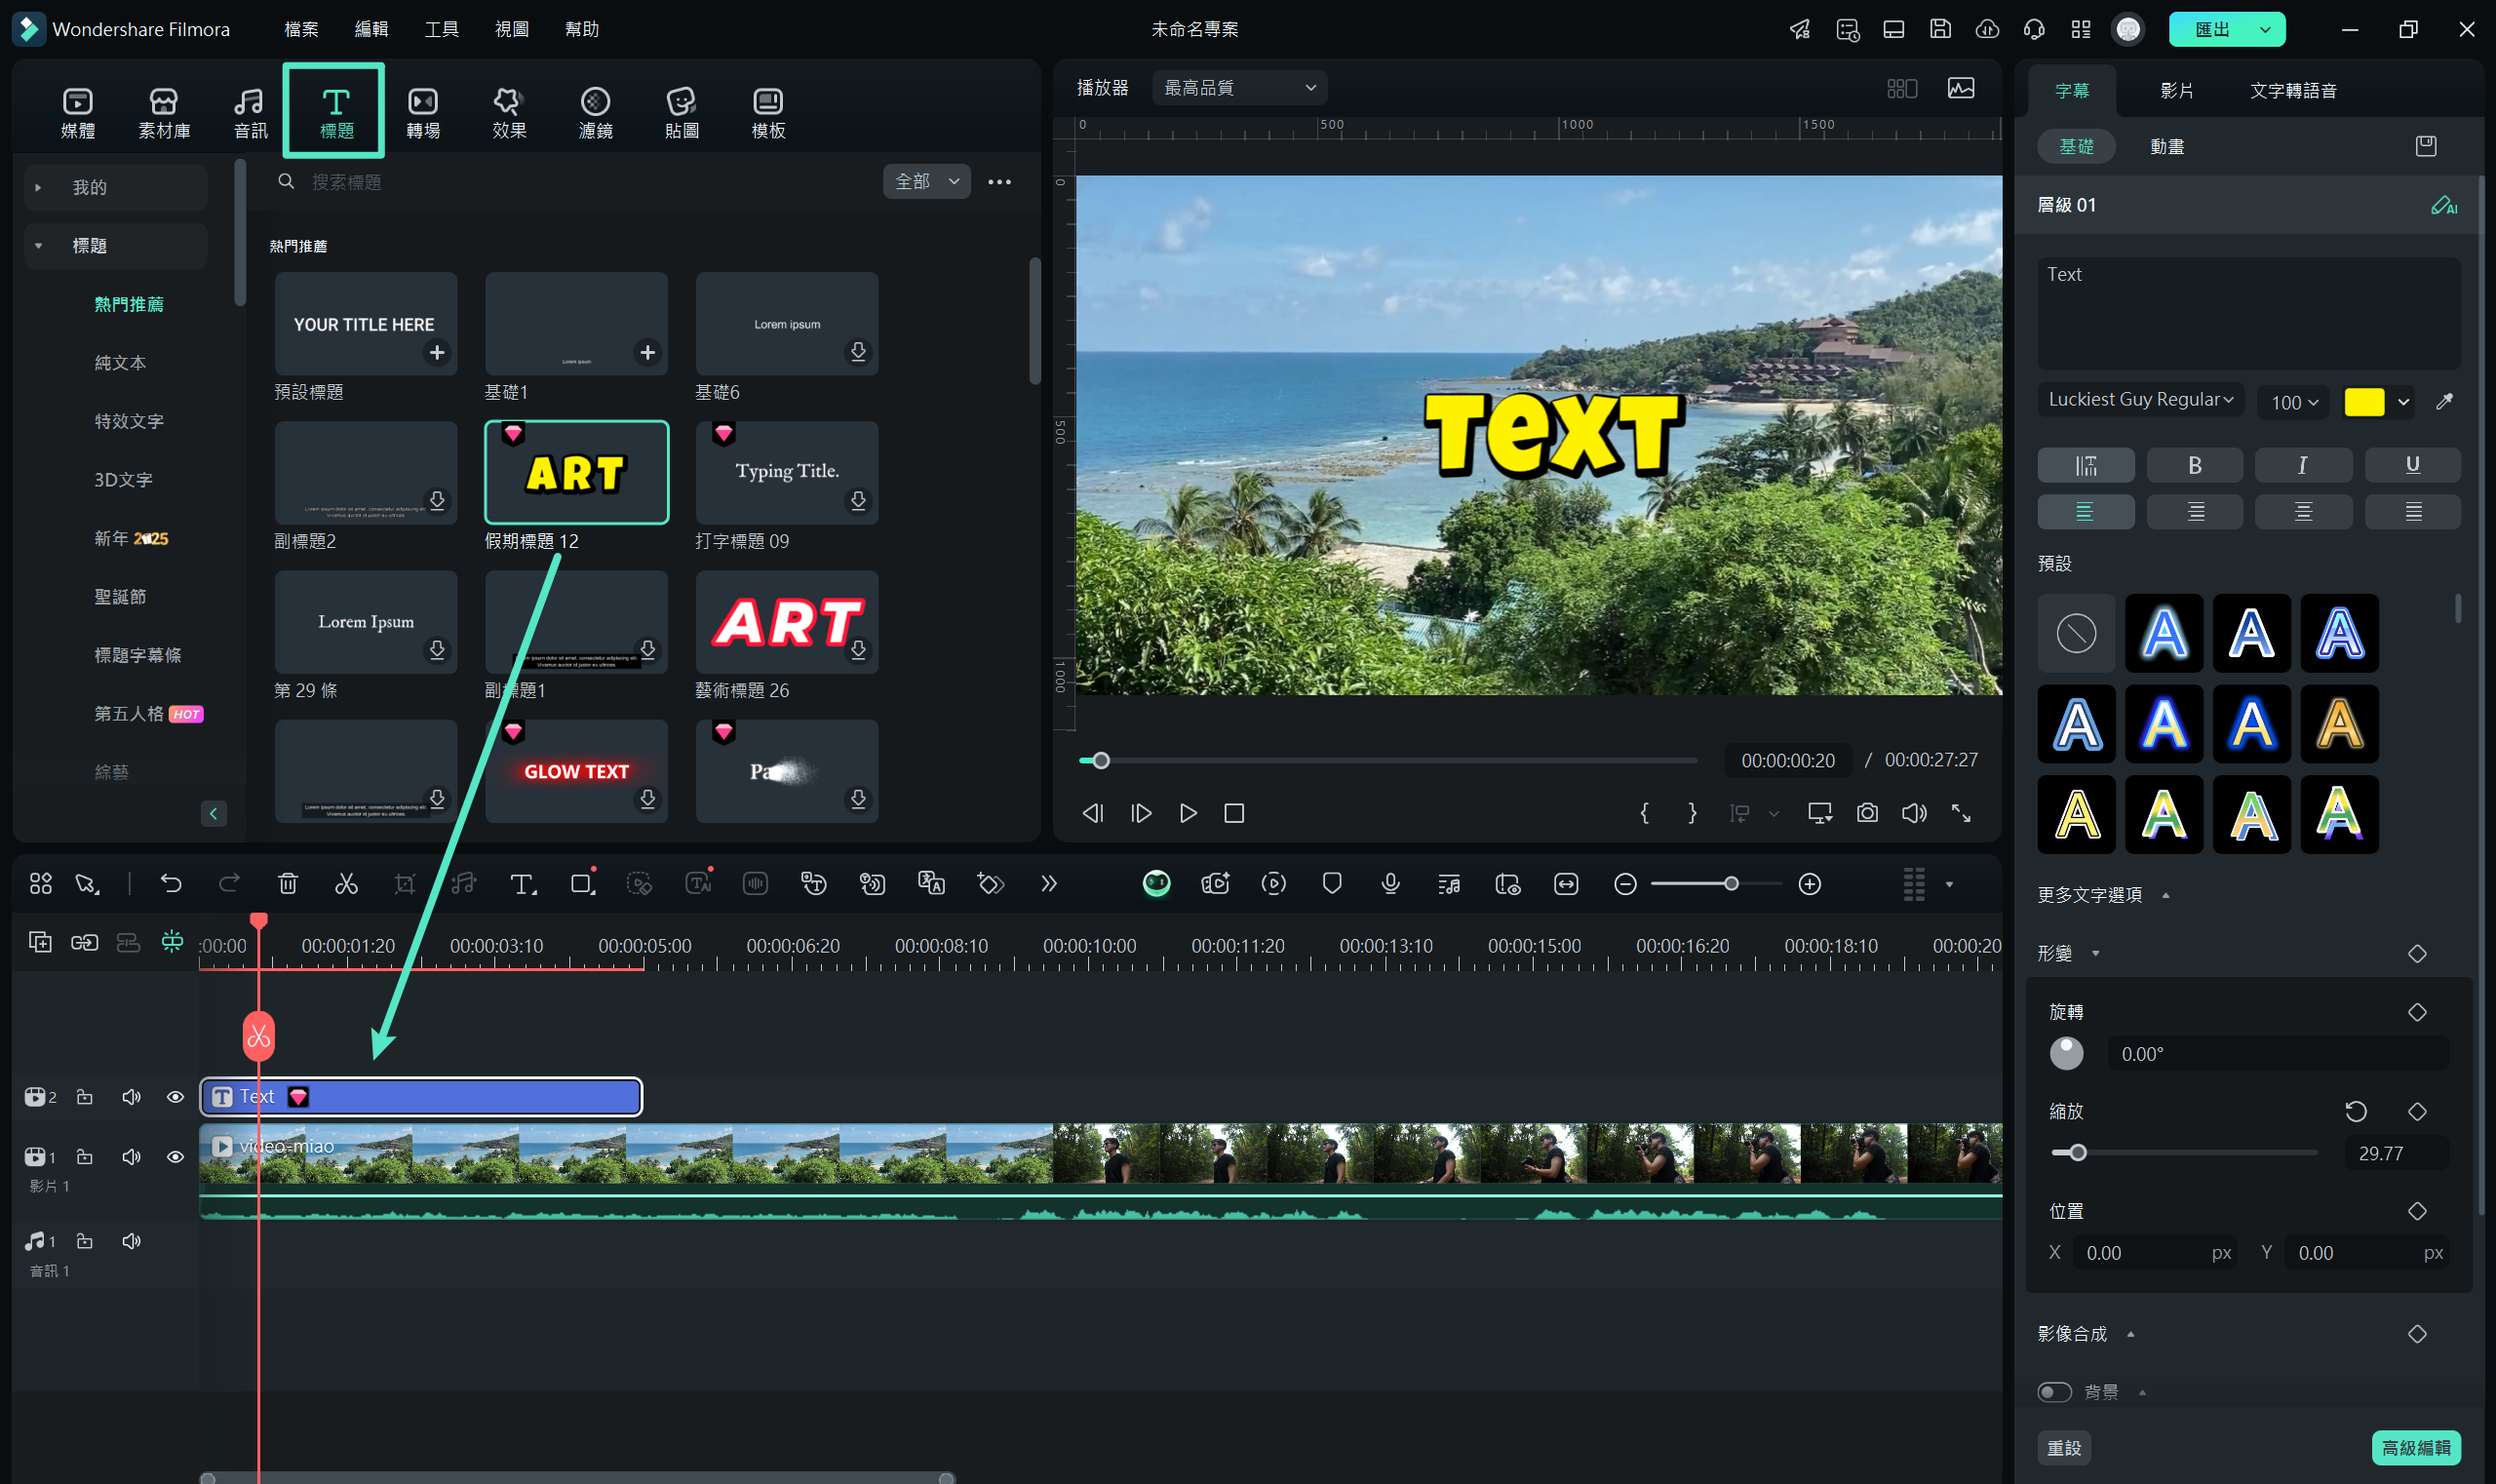Toggle bold B text formatting

pos(2194,465)
